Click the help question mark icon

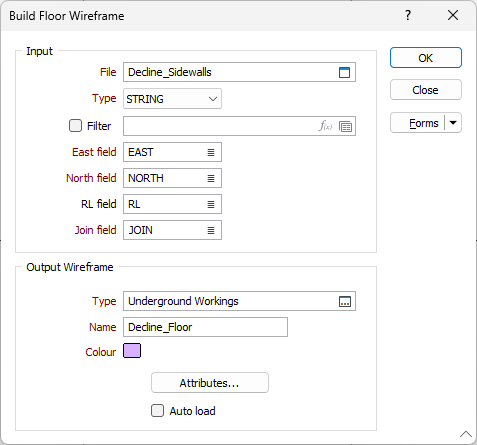coord(408,15)
